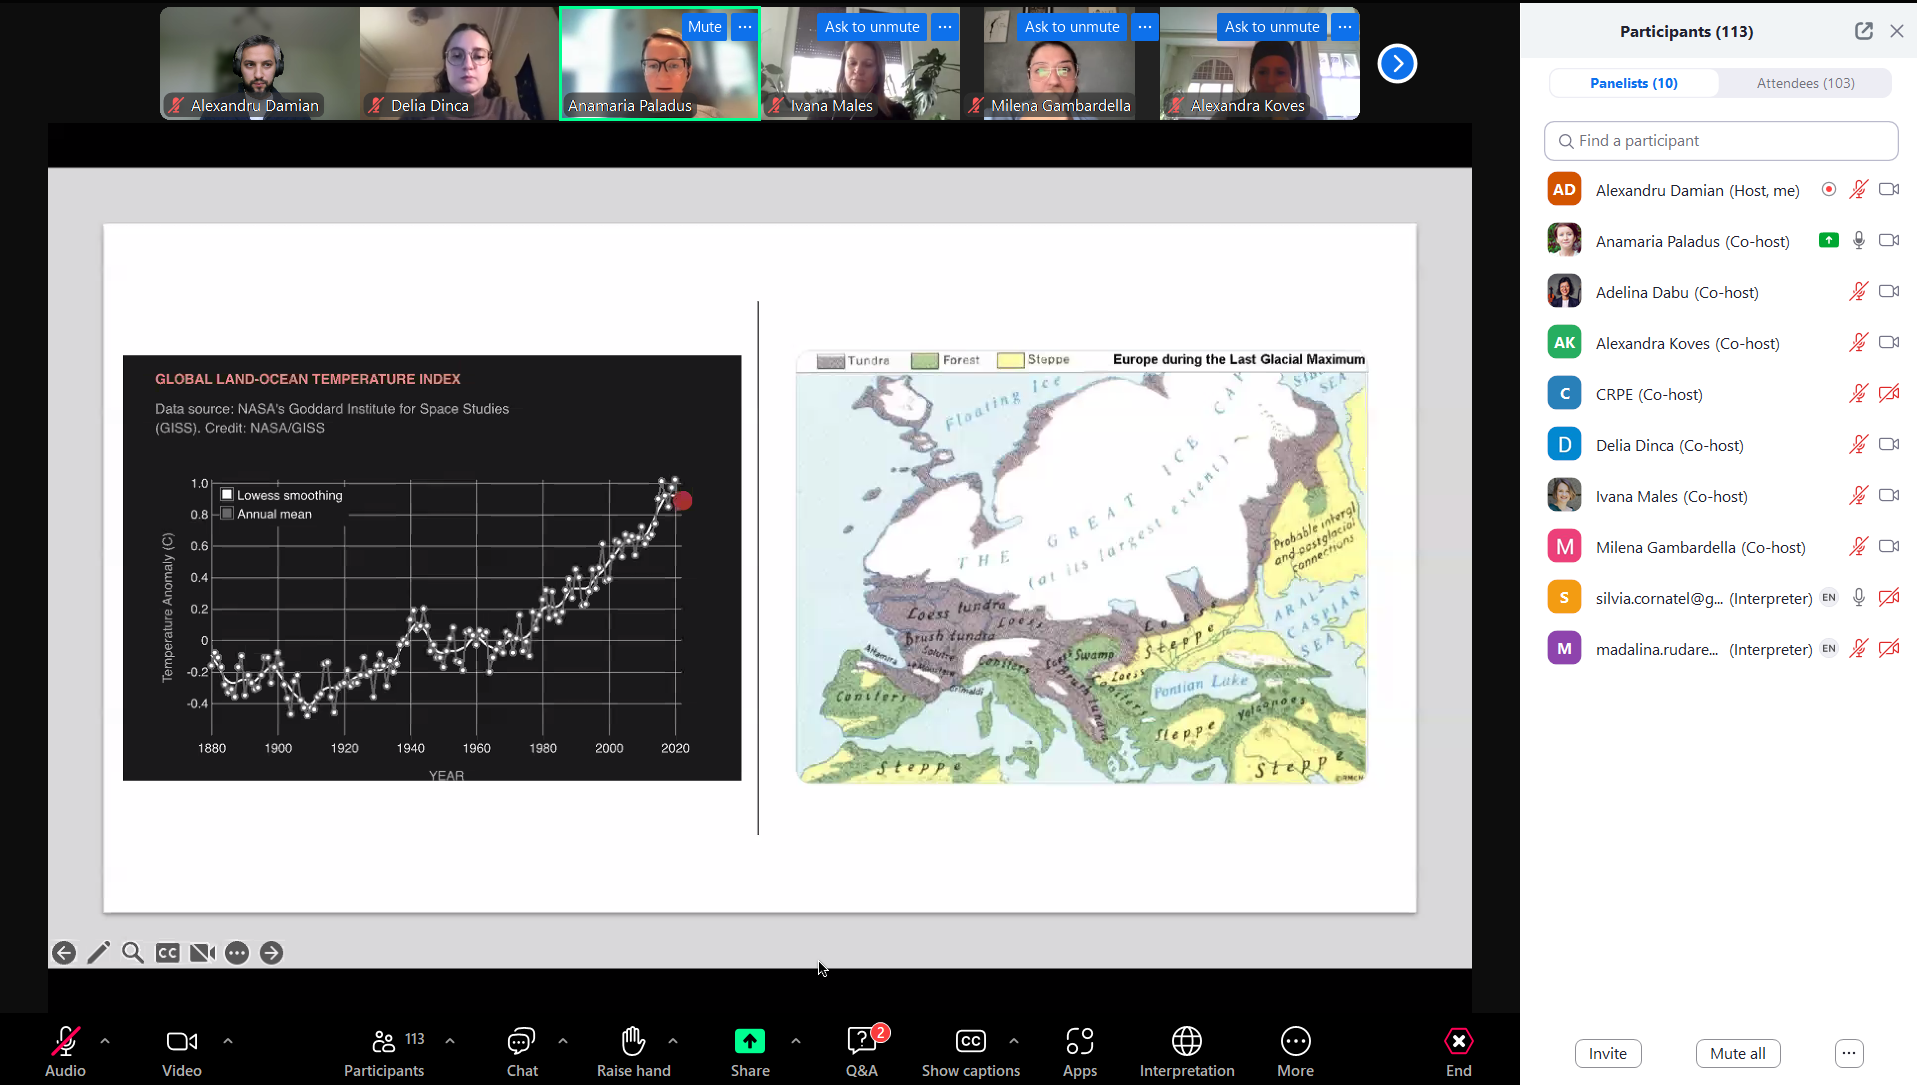Select the Panelists (10) tab
The image size is (1917, 1085).
[1633, 83]
